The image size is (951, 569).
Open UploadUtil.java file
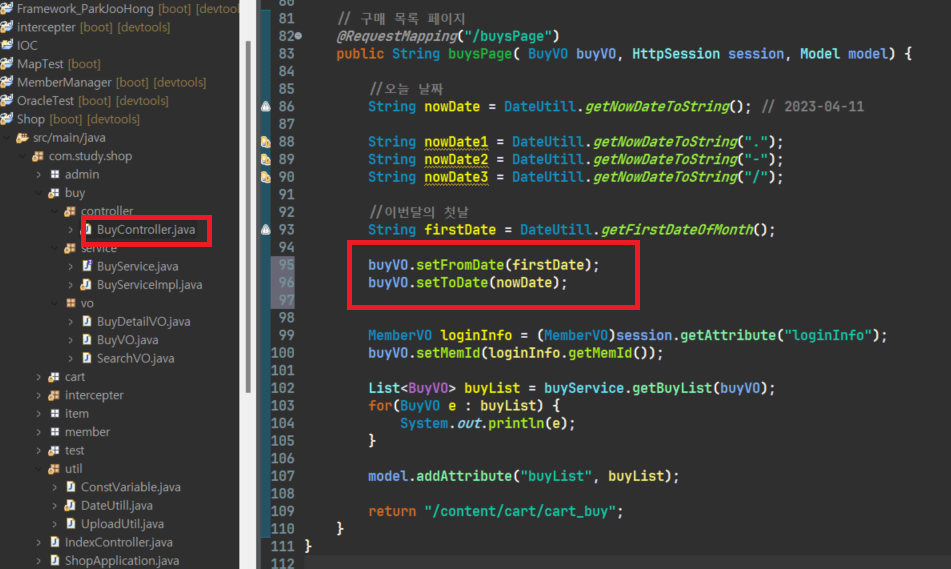(122, 524)
